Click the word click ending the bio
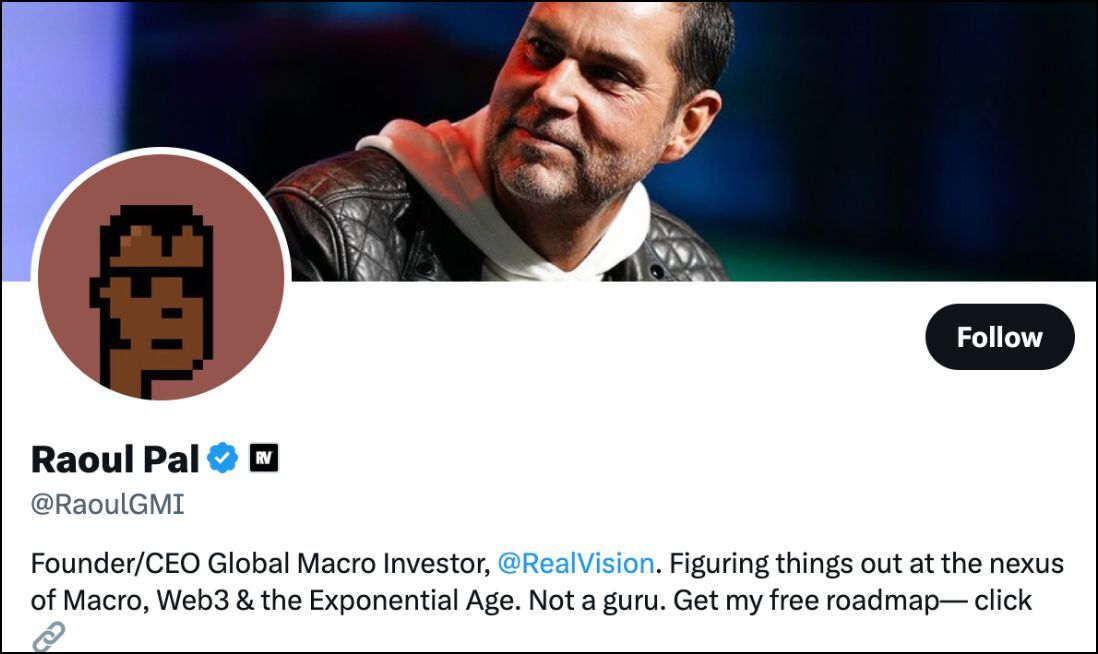Screen dimensions: 1098x654 click(1003, 602)
